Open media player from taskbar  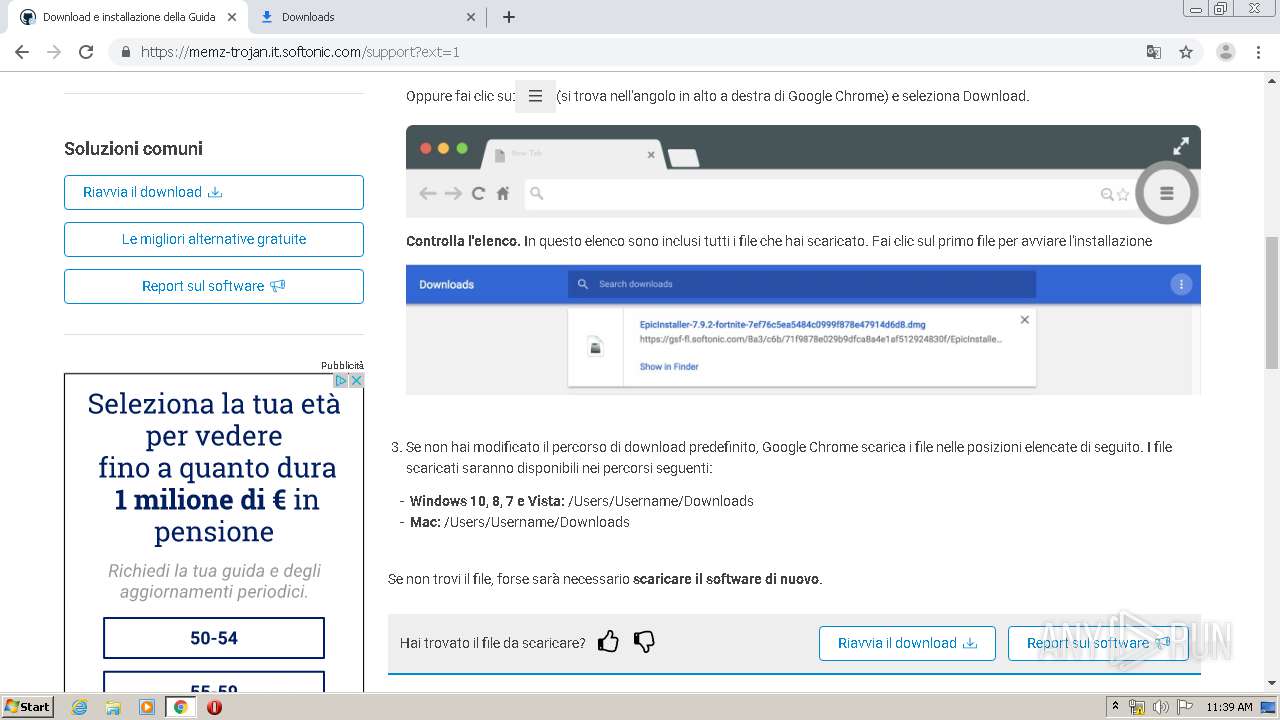click(x=147, y=707)
